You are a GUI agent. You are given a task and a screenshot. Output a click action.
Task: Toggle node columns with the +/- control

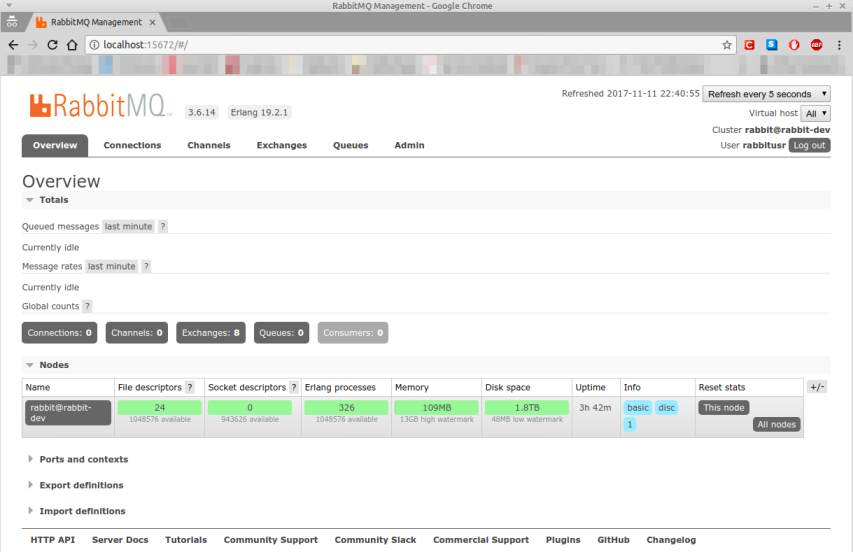pos(816,387)
